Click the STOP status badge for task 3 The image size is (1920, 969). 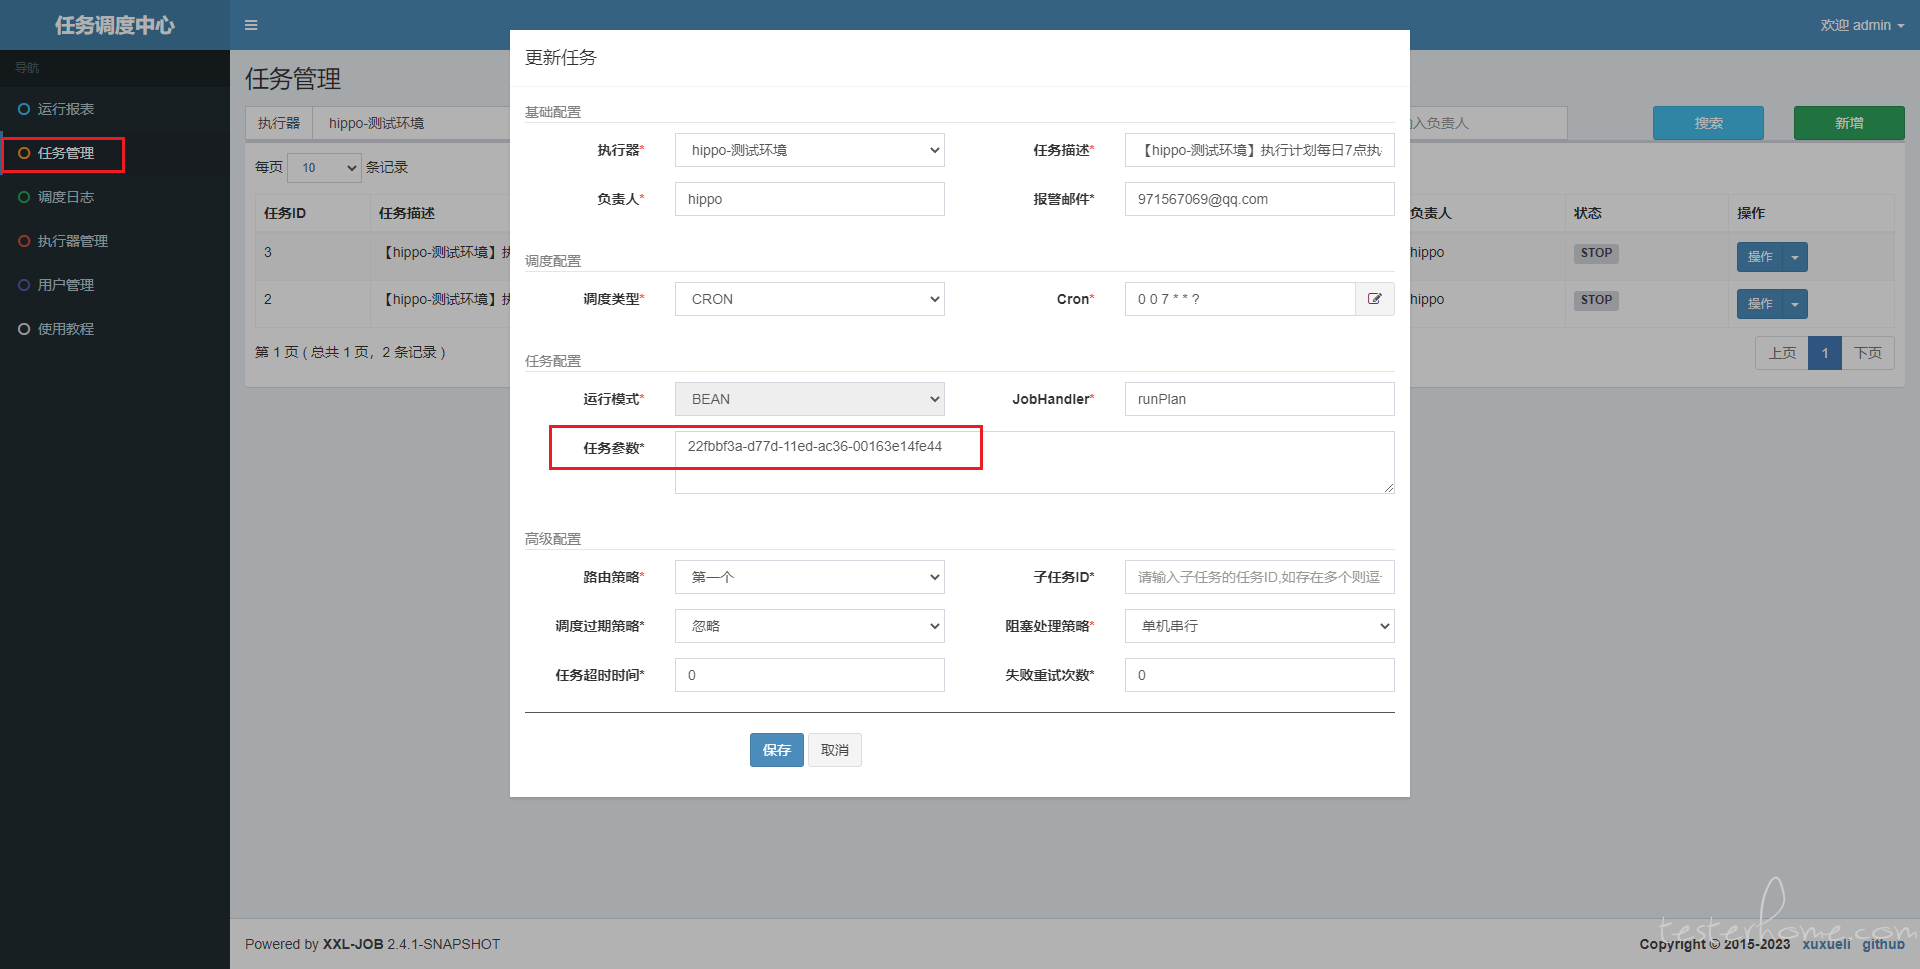(1596, 253)
